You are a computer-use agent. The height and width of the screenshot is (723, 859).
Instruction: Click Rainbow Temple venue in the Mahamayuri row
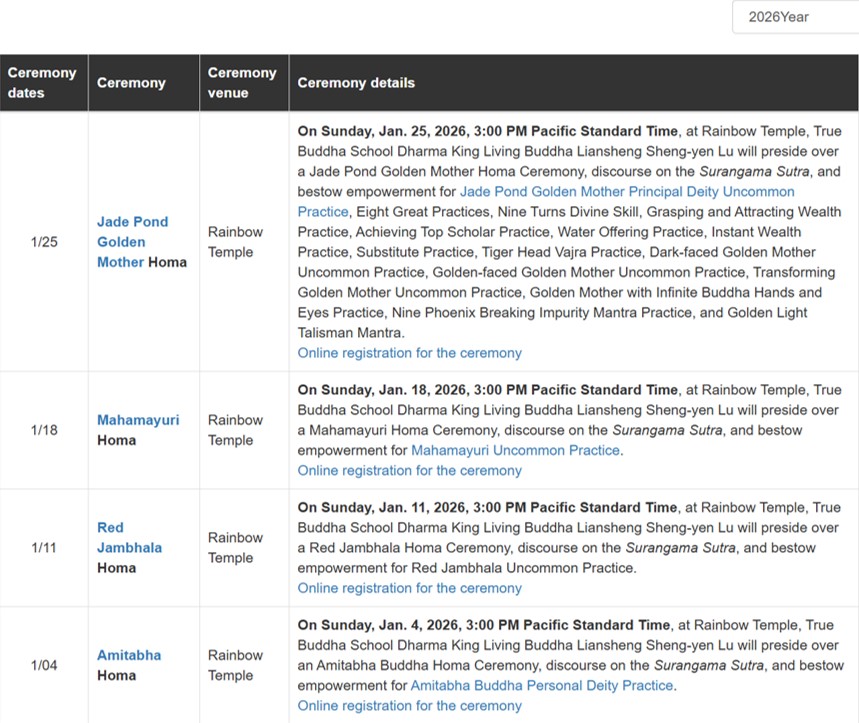[235, 430]
